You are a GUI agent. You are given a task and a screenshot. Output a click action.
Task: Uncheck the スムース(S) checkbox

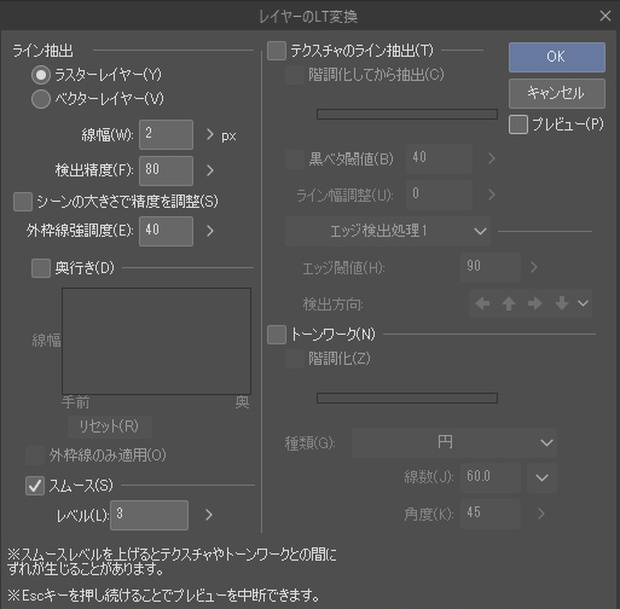(x=35, y=486)
